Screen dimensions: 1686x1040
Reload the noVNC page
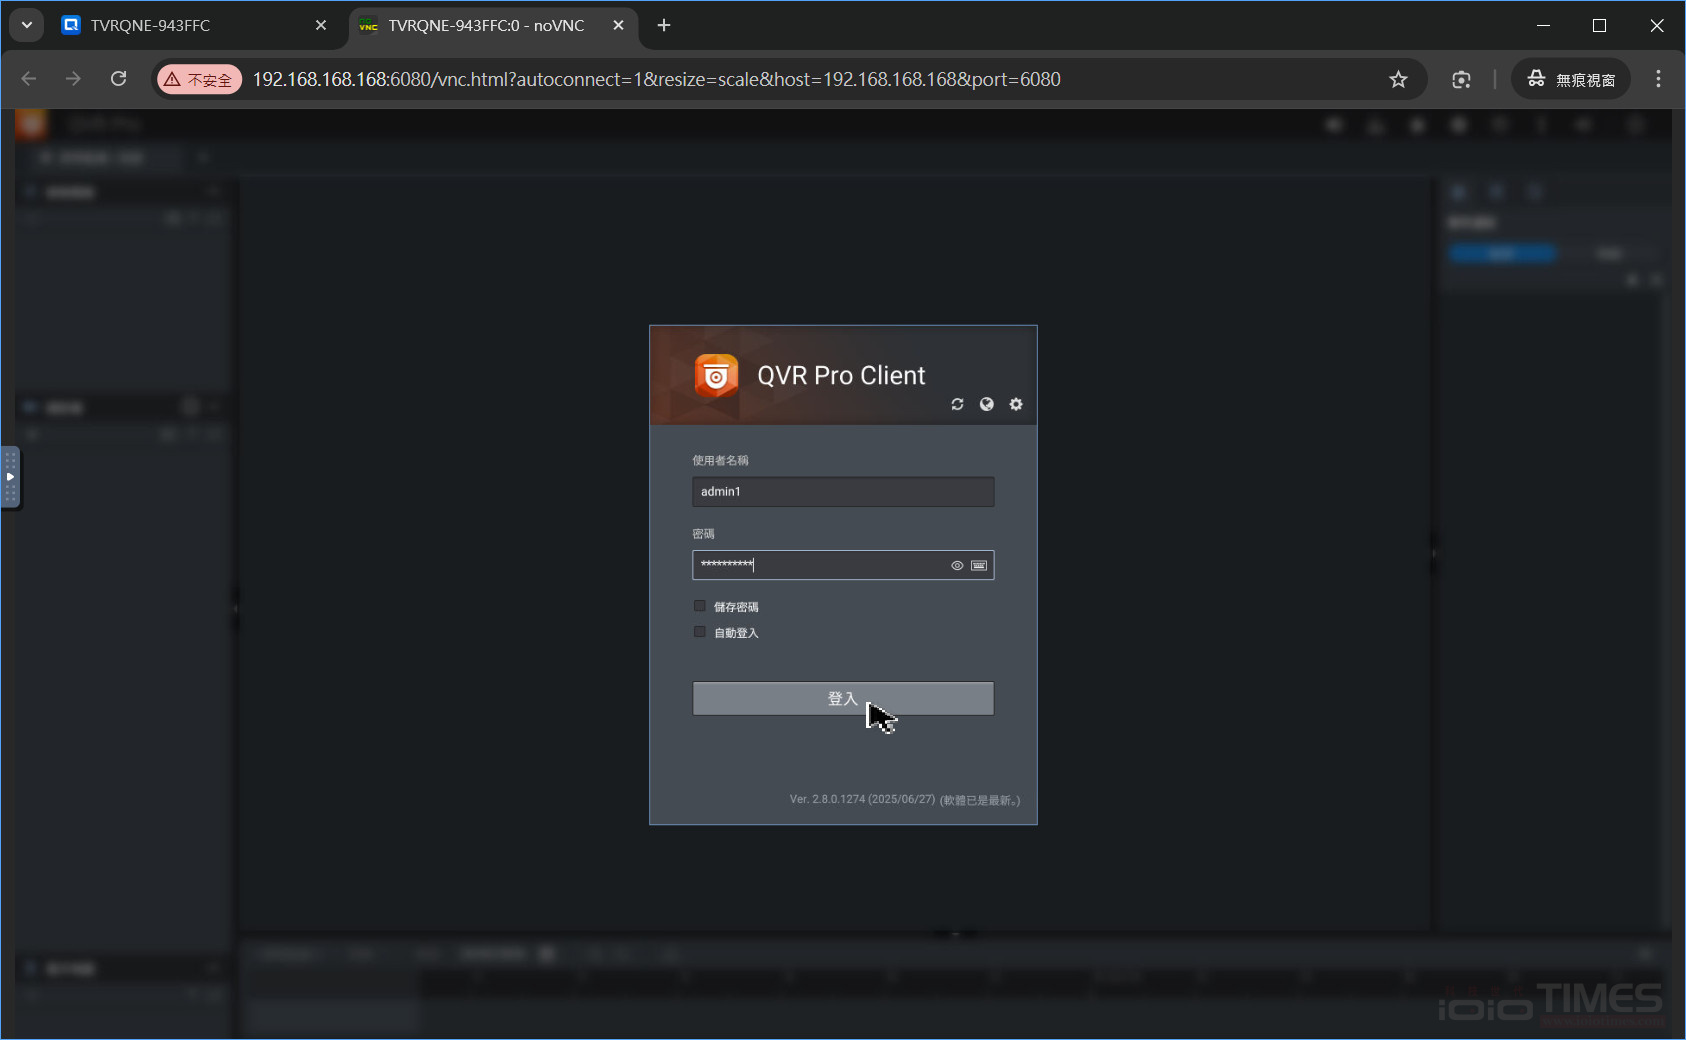[118, 79]
